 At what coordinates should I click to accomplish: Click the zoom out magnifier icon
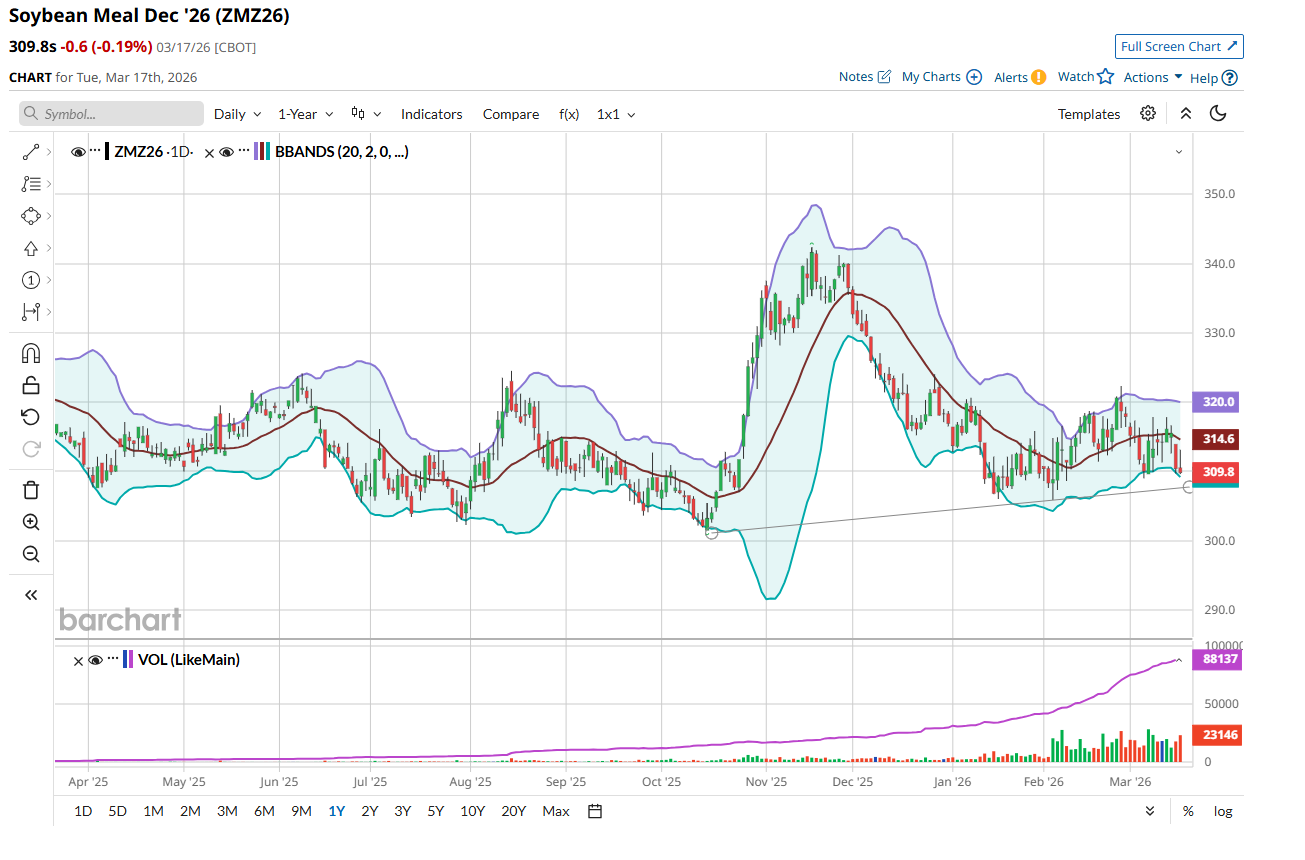[x=30, y=554]
